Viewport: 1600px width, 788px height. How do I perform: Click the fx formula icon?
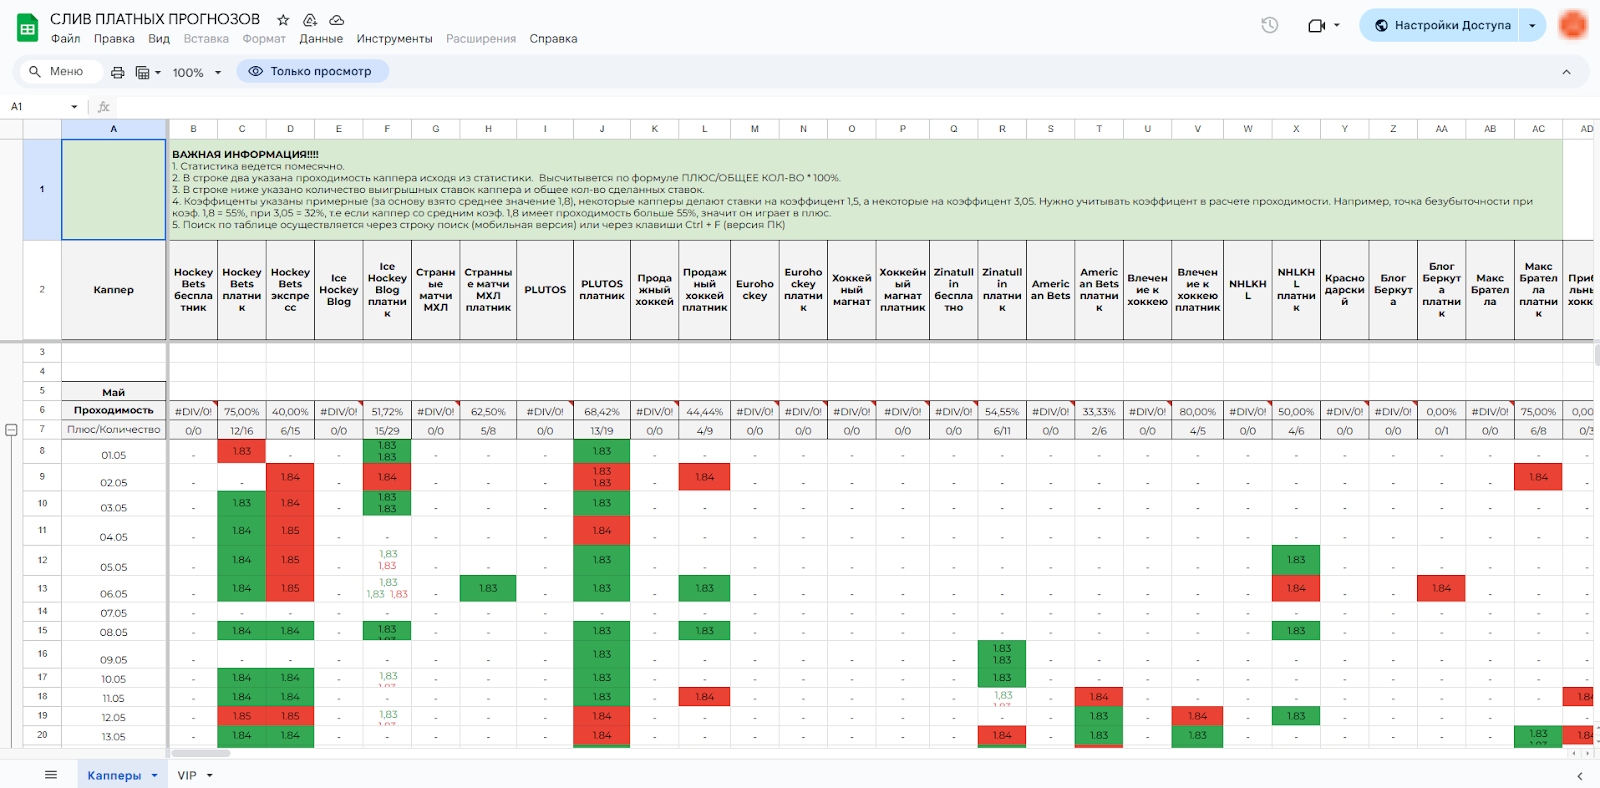click(104, 106)
